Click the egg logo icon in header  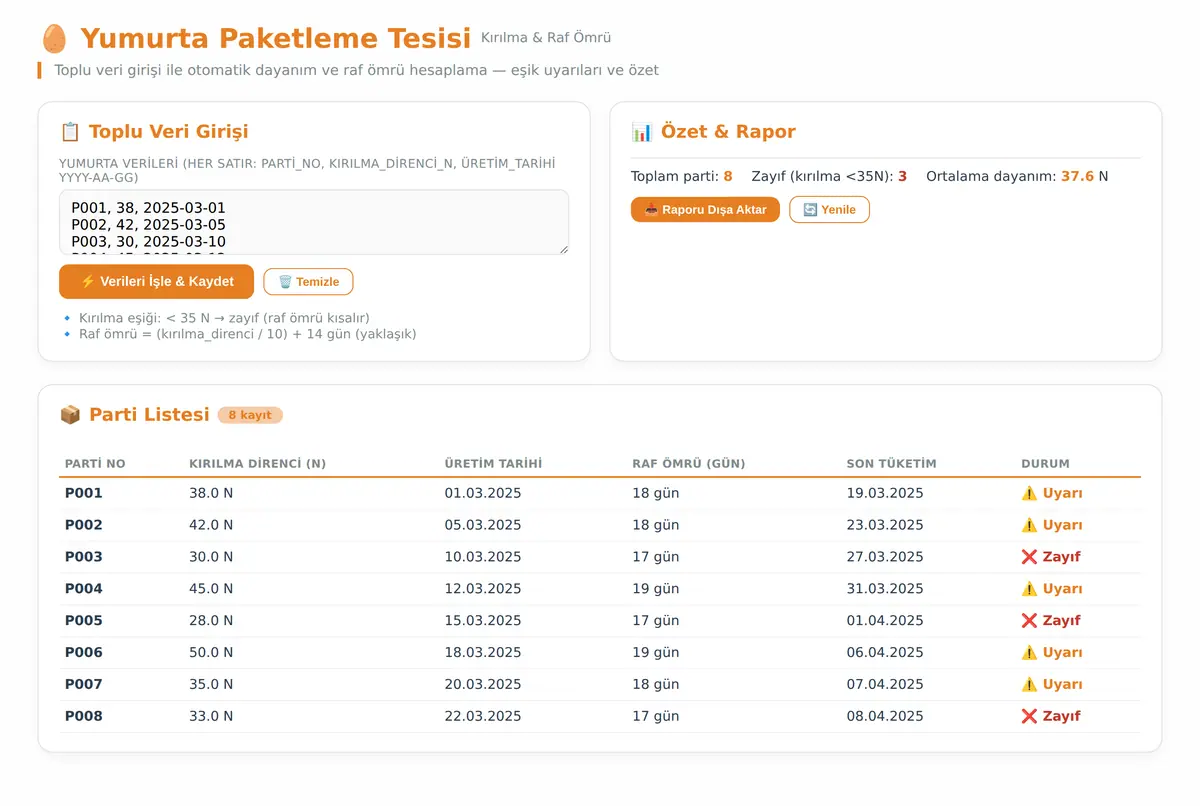[x=54, y=39]
